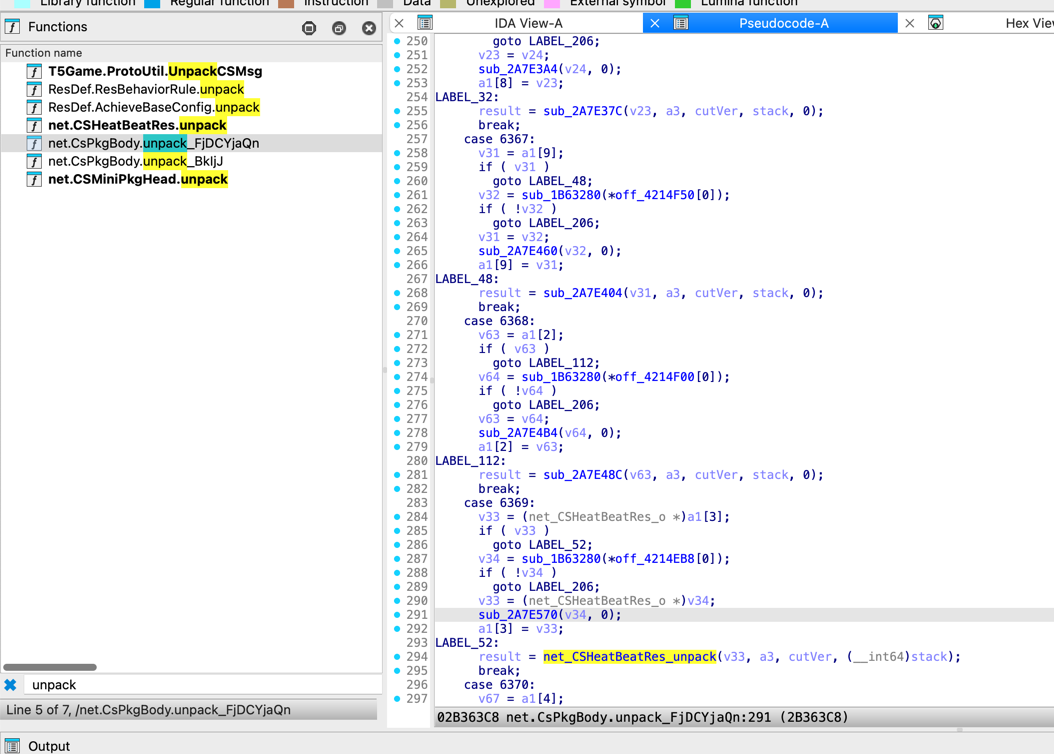Toggle breakpoint dot on line 261

pos(397,195)
